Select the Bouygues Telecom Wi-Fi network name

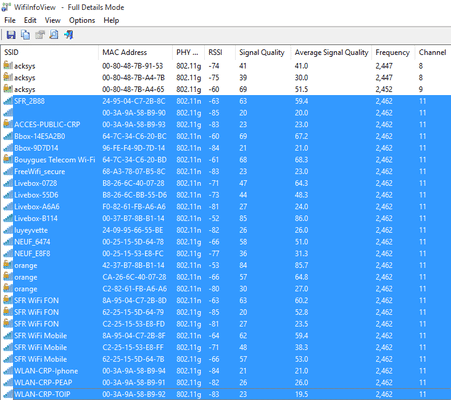tap(55, 160)
